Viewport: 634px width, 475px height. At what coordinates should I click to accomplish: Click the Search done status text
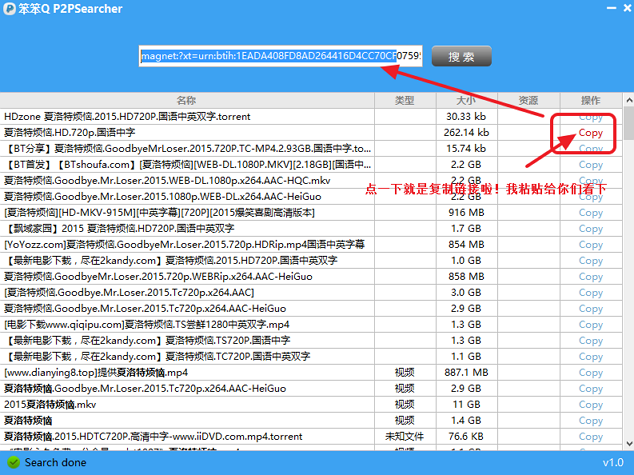(55, 462)
